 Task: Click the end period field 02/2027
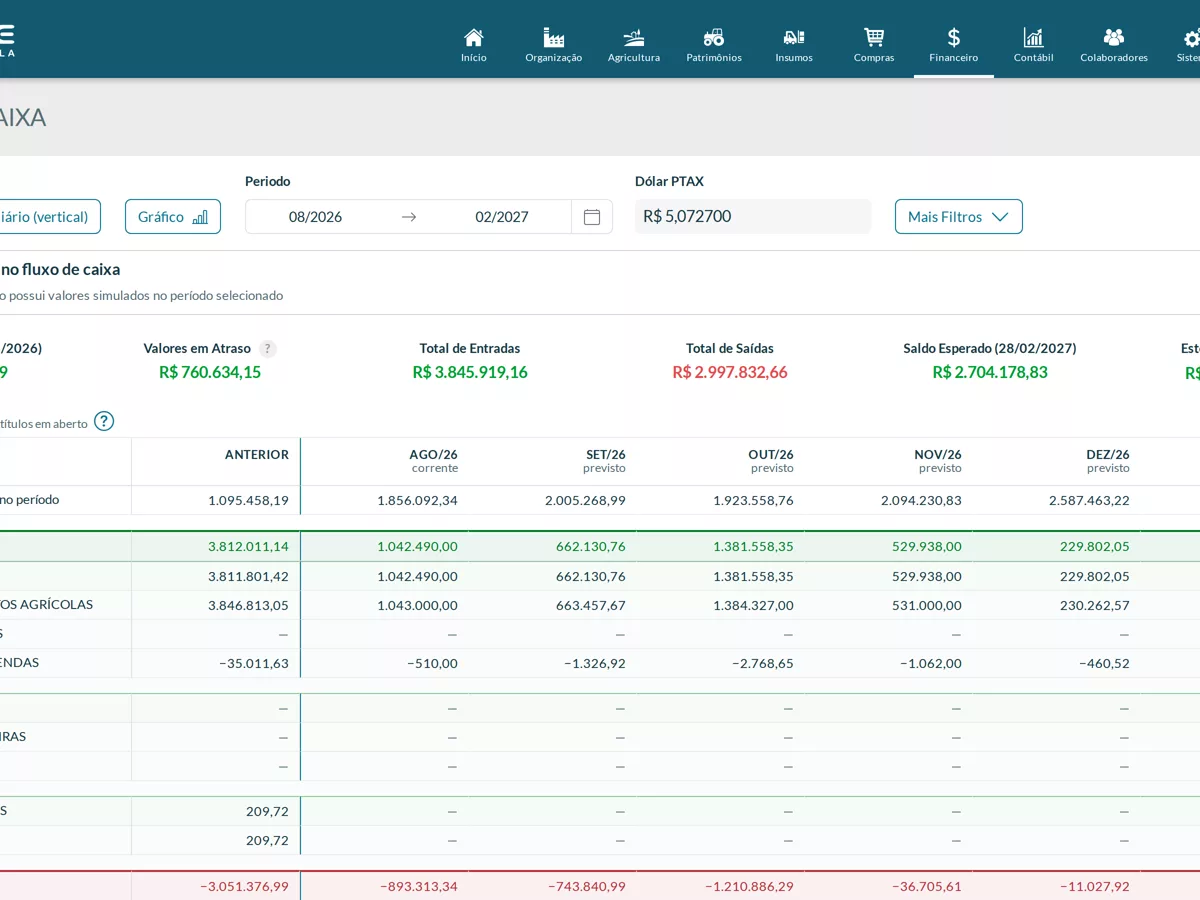point(502,217)
